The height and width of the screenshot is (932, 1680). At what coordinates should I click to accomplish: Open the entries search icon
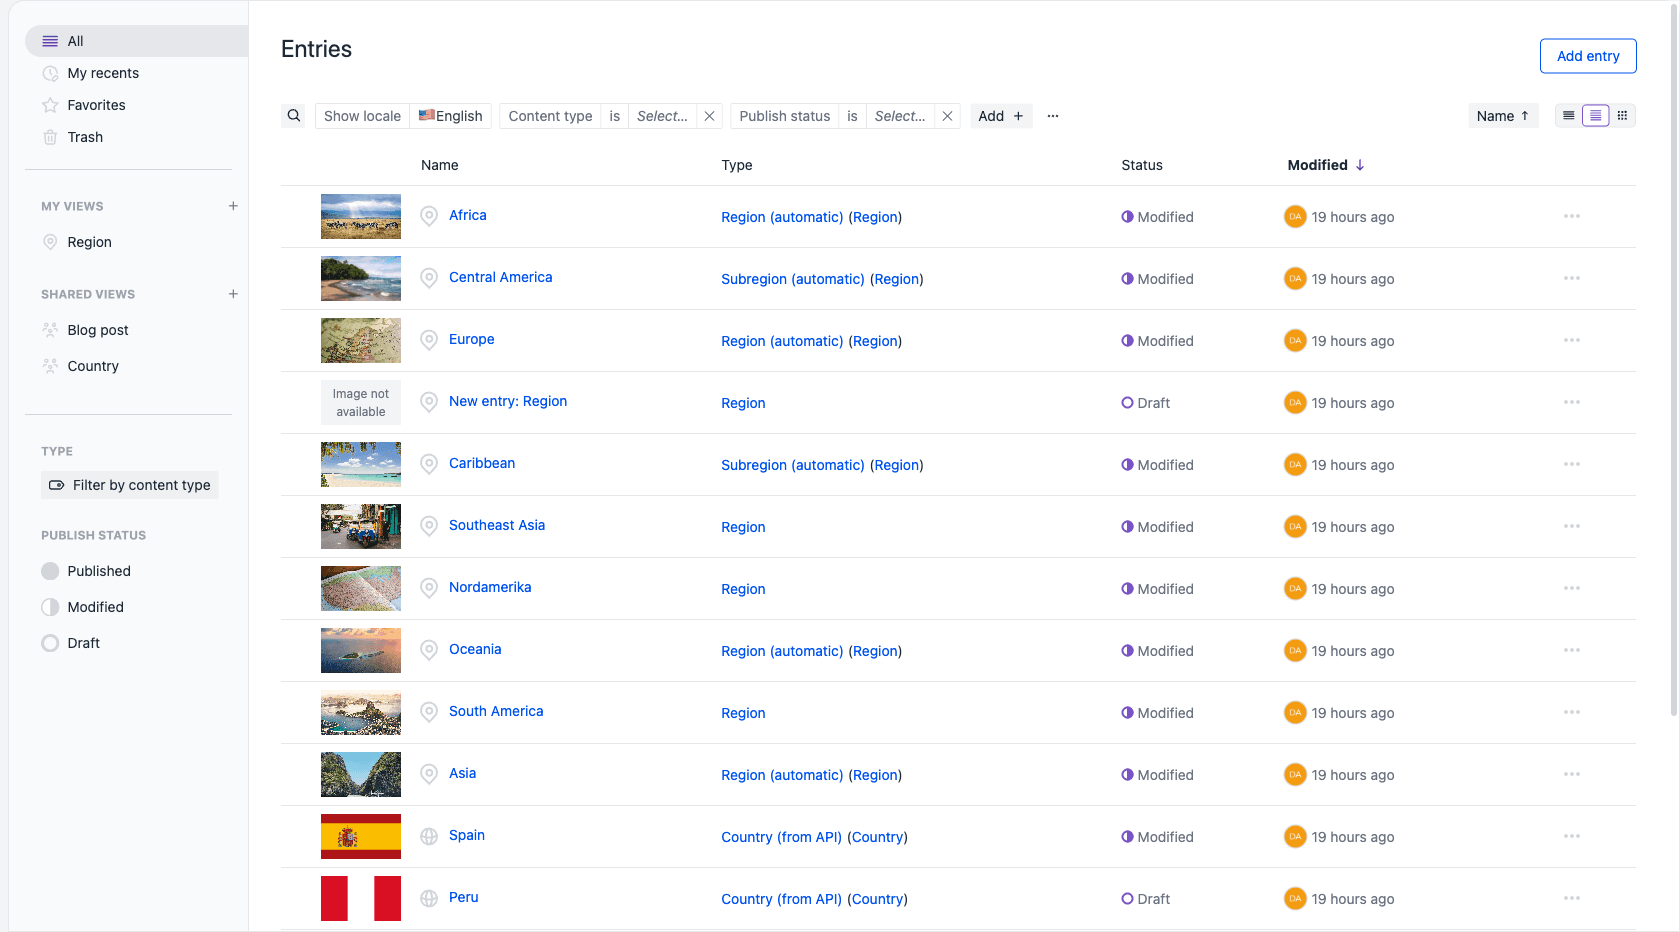[294, 116]
